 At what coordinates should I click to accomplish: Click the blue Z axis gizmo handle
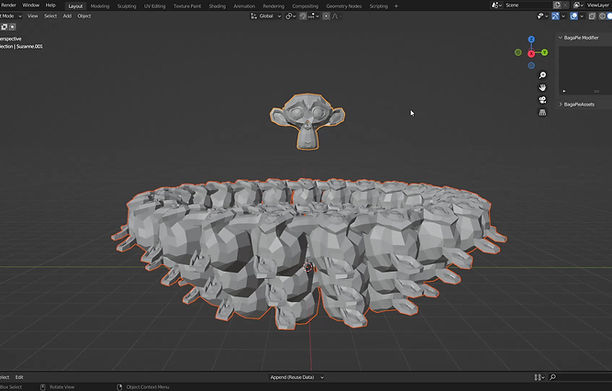pyautogui.click(x=531, y=39)
